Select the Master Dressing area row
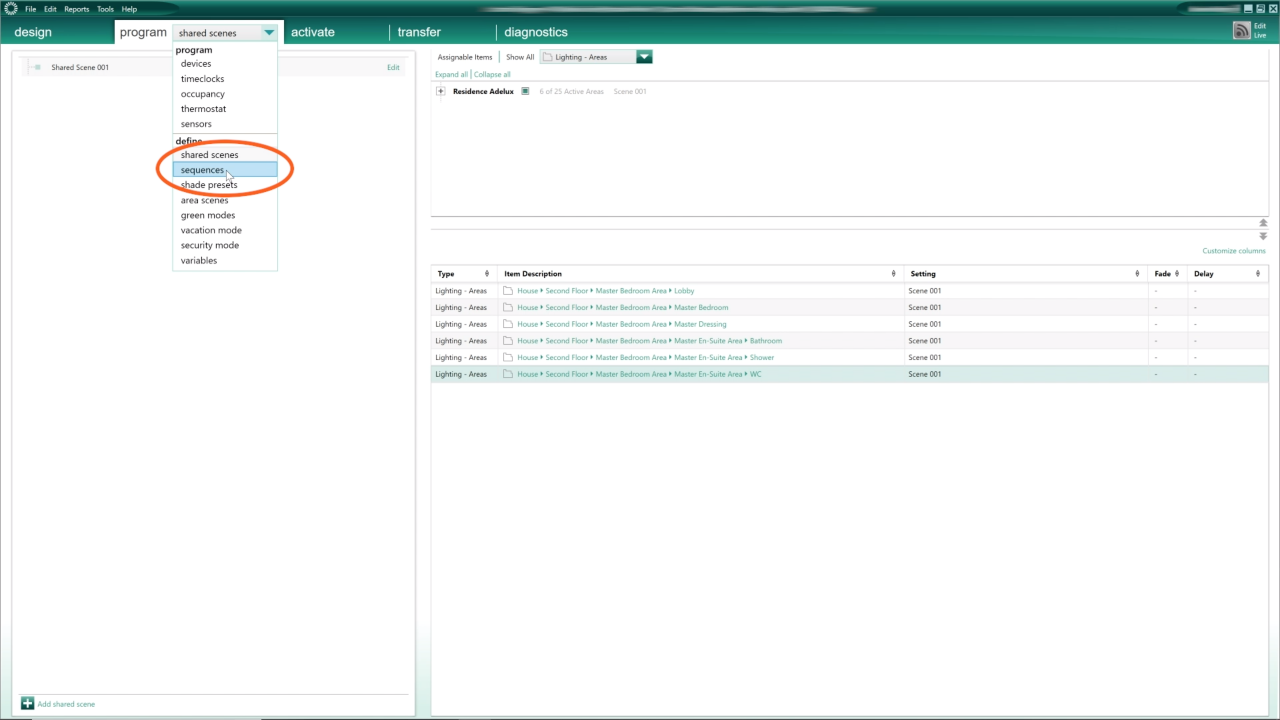 point(849,324)
